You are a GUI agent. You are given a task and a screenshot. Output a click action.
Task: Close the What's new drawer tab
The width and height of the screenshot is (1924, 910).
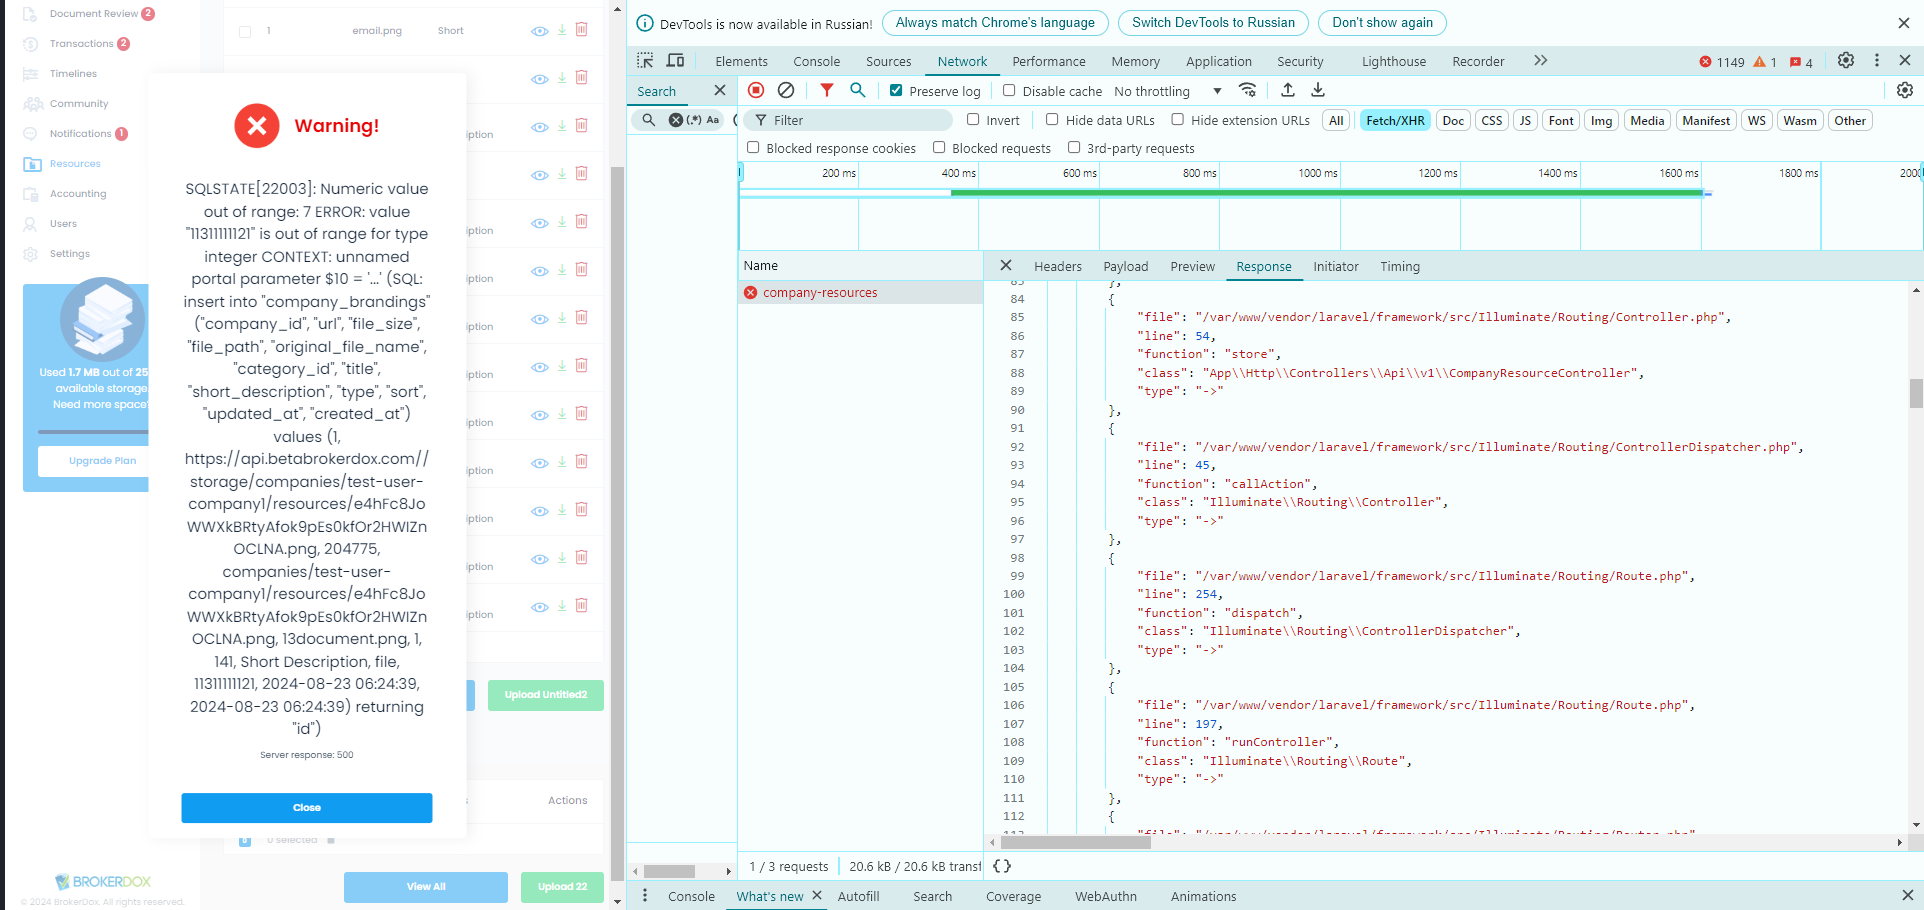(817, 896)
